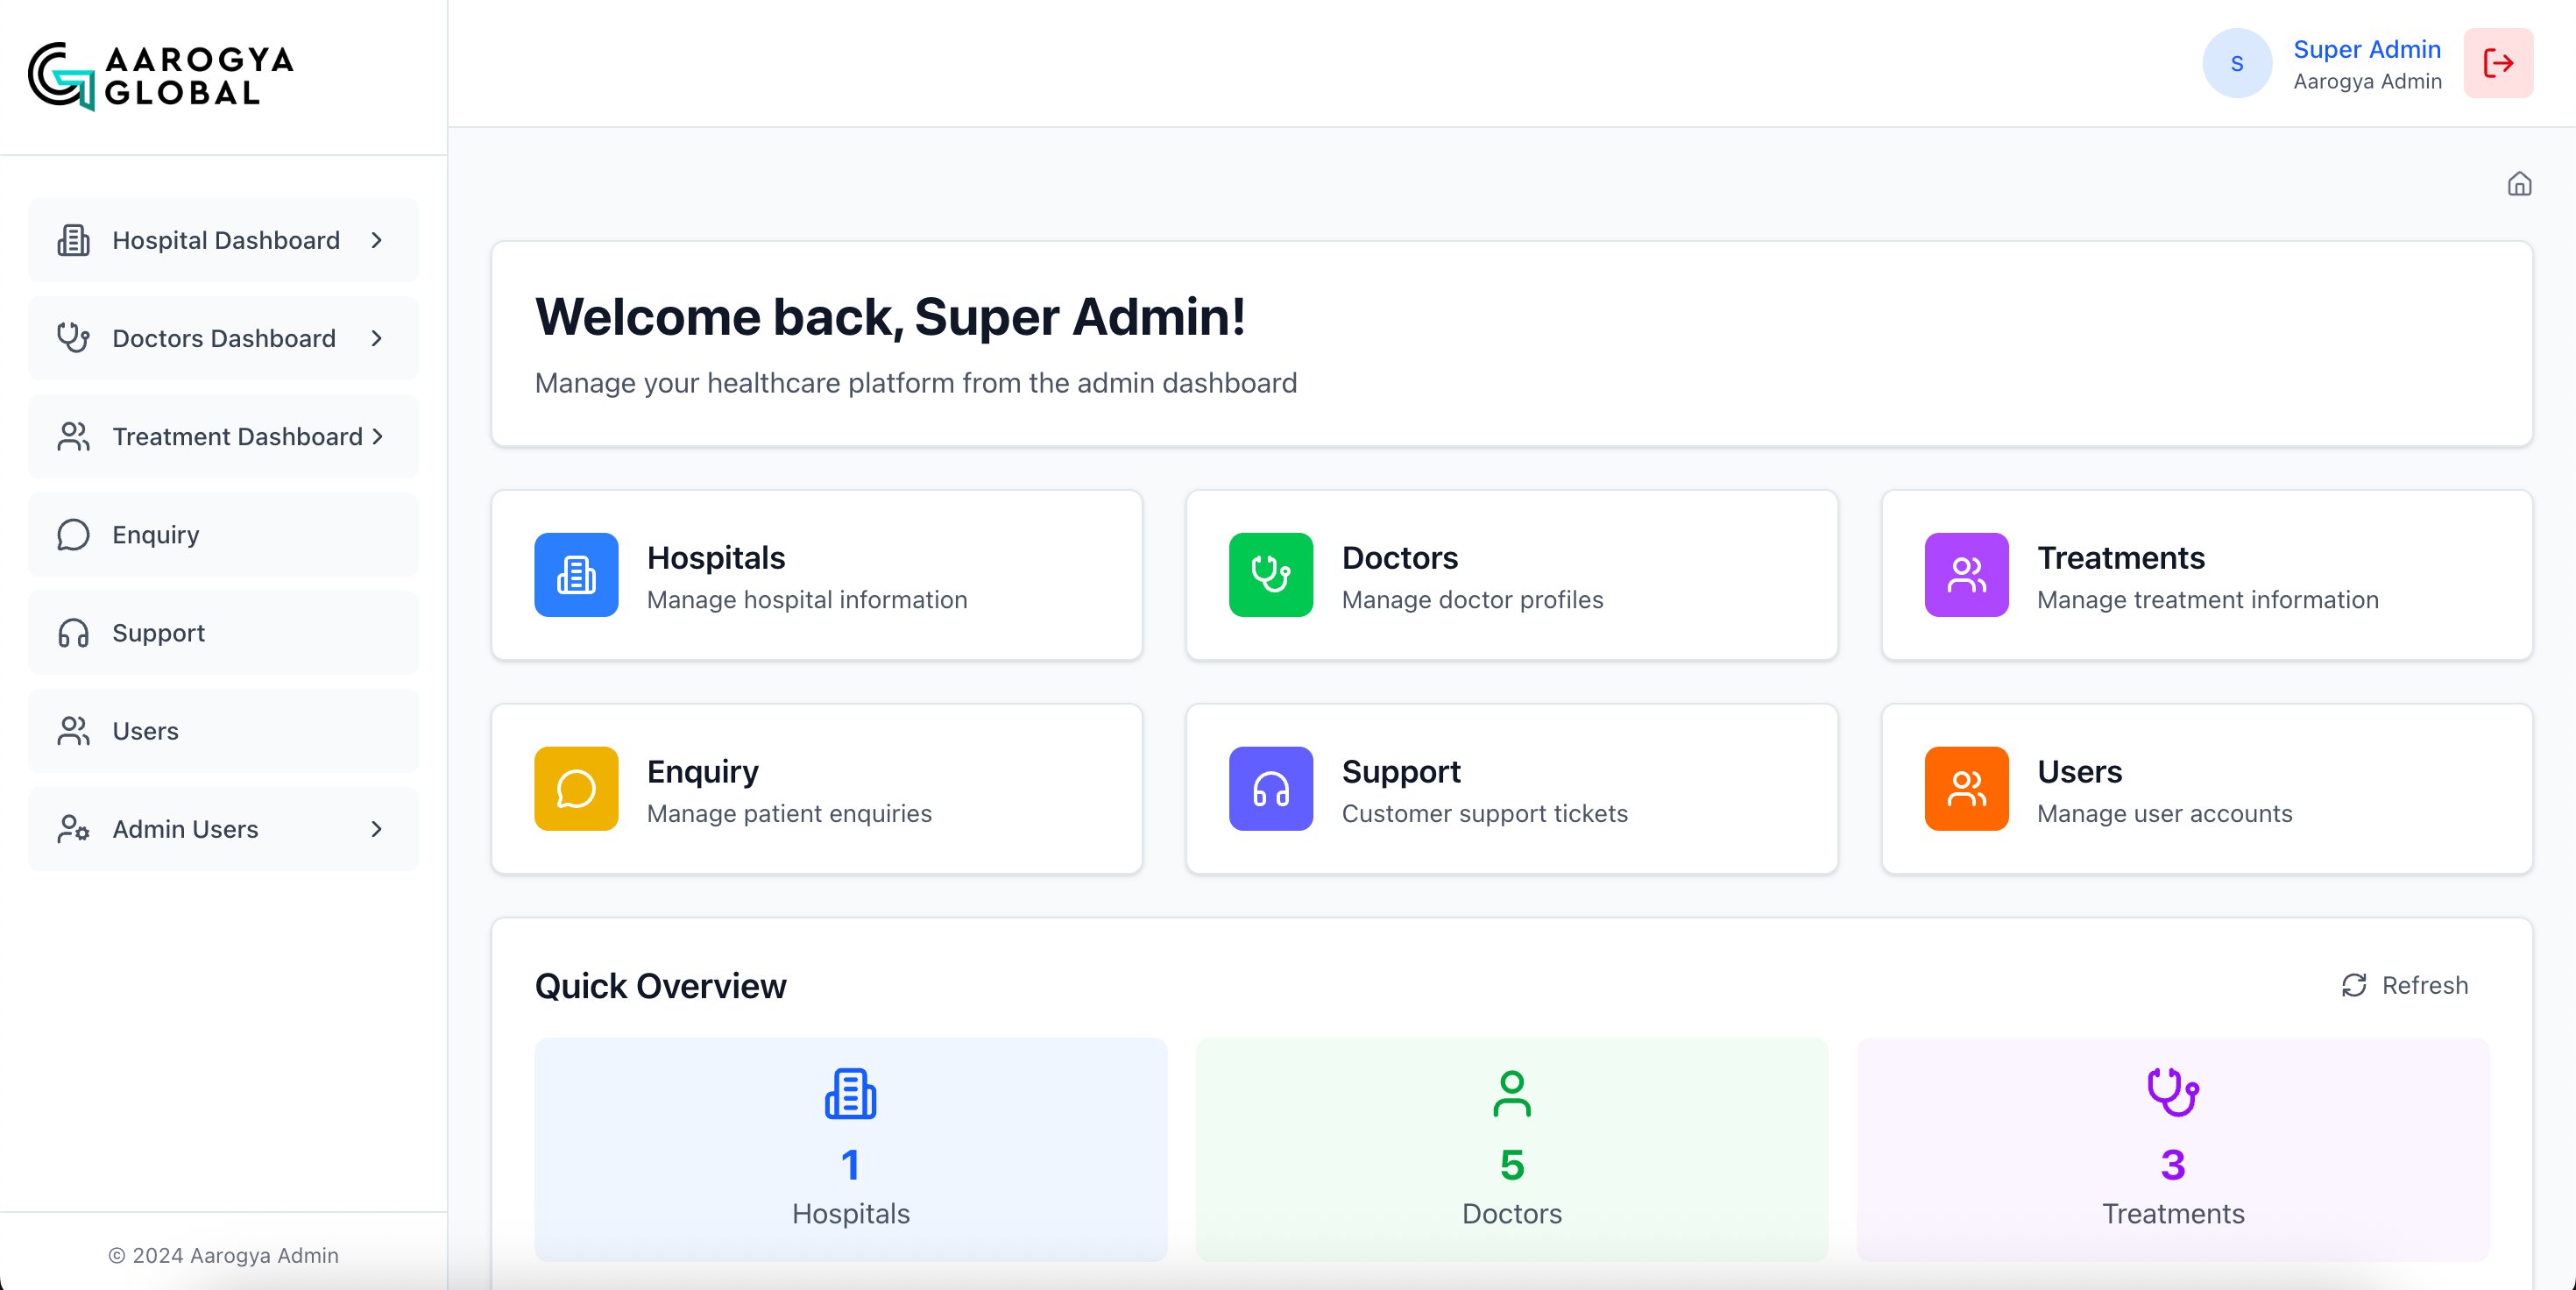Click the chat bubble icon beside sidebar Enquiry
The width and height of the screenshot is (2576, 1290).
(x=73, y=535)
